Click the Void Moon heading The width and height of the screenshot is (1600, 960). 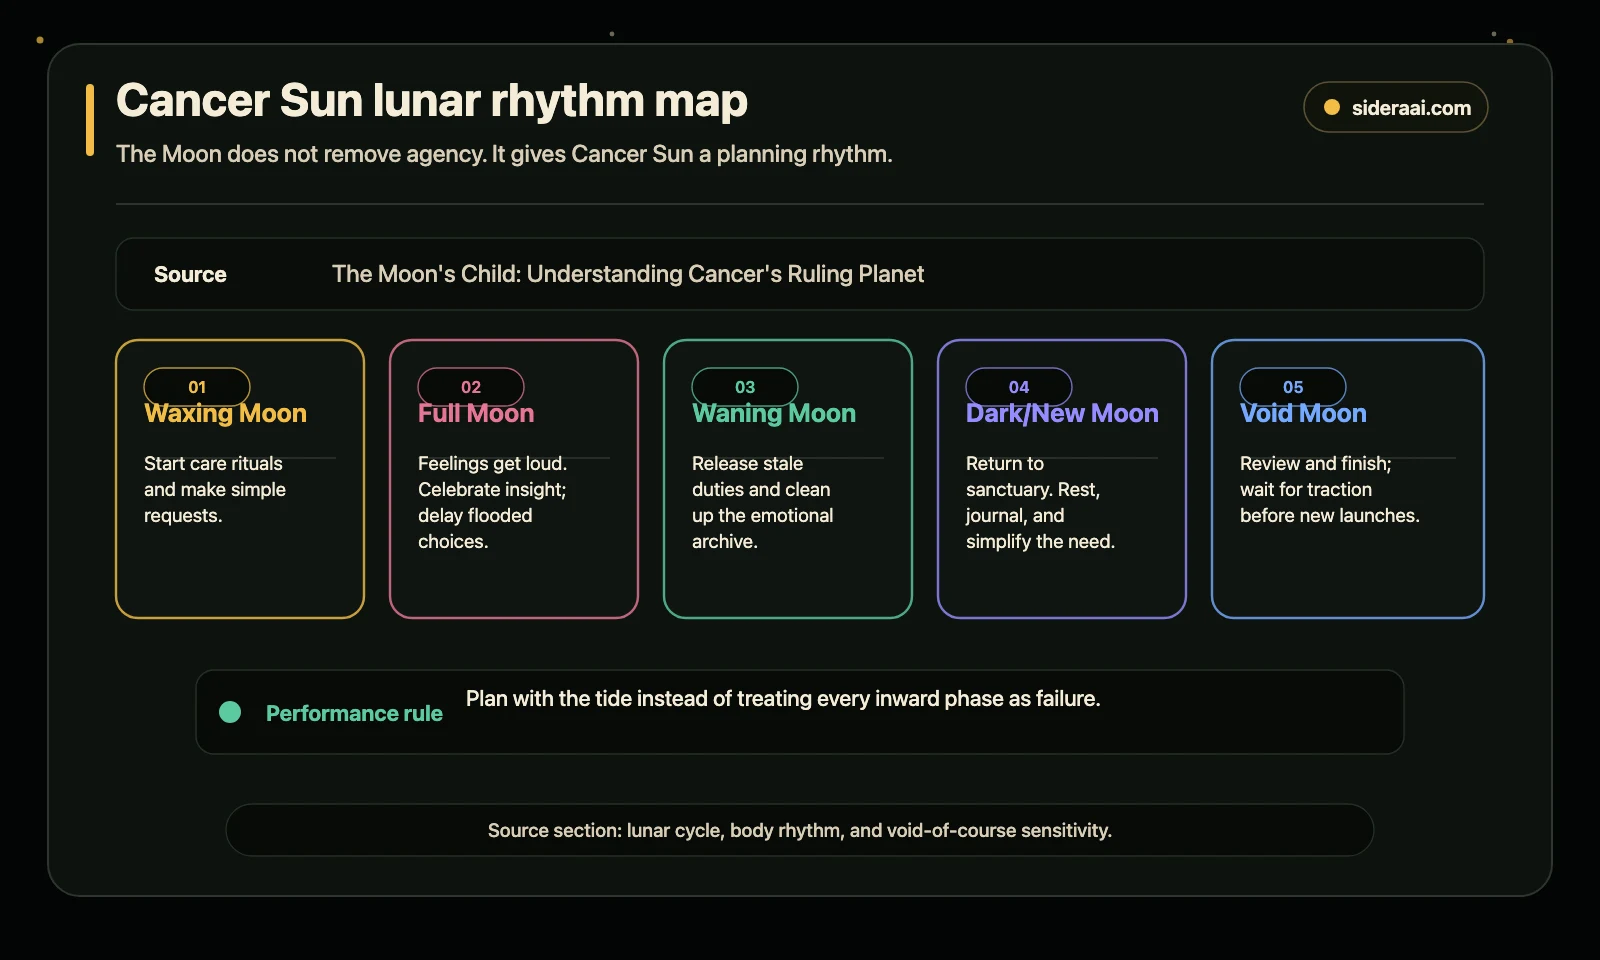click(x=1303, y=414)
